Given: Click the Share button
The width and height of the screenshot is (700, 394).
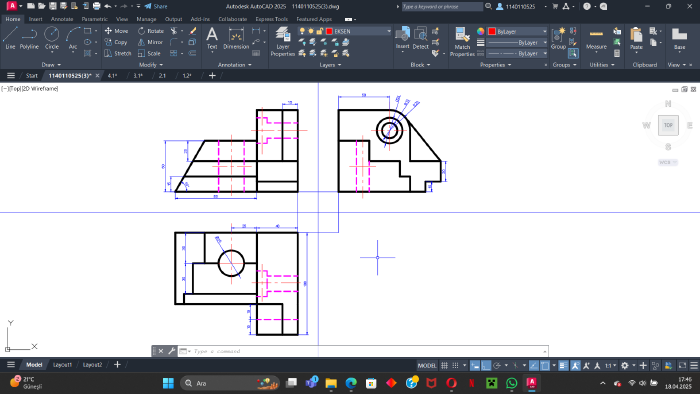Looking at the screenshot, I should pos(156,6).
